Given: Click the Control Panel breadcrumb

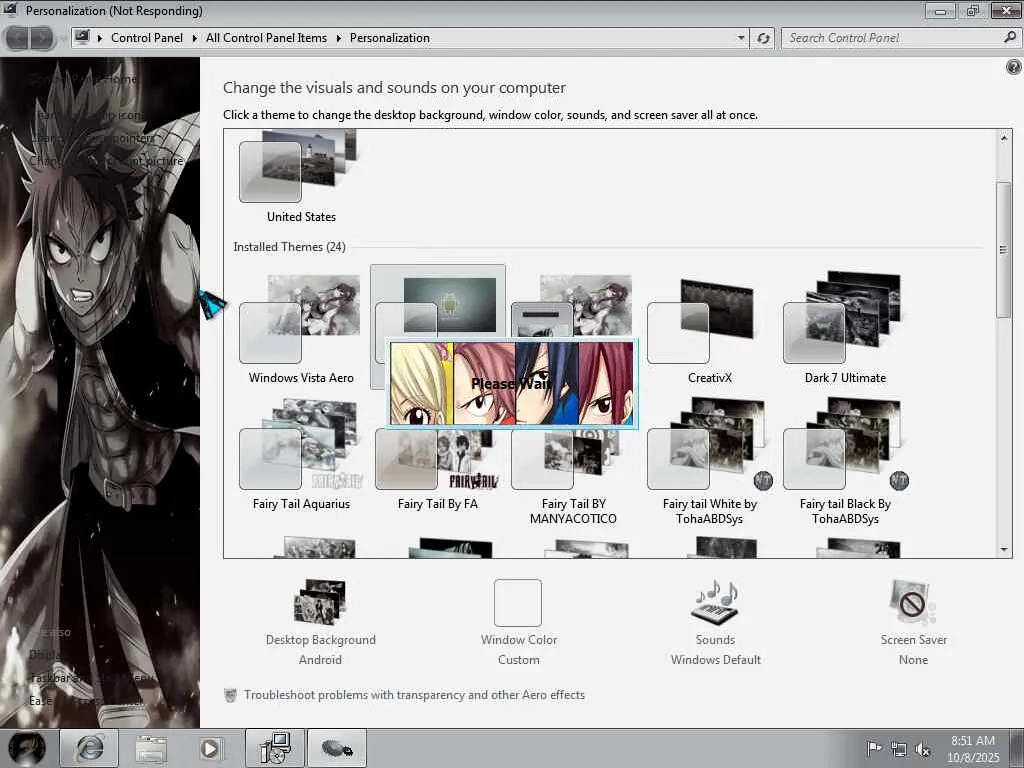Looking at the screenshot, I should coord(147,38).
